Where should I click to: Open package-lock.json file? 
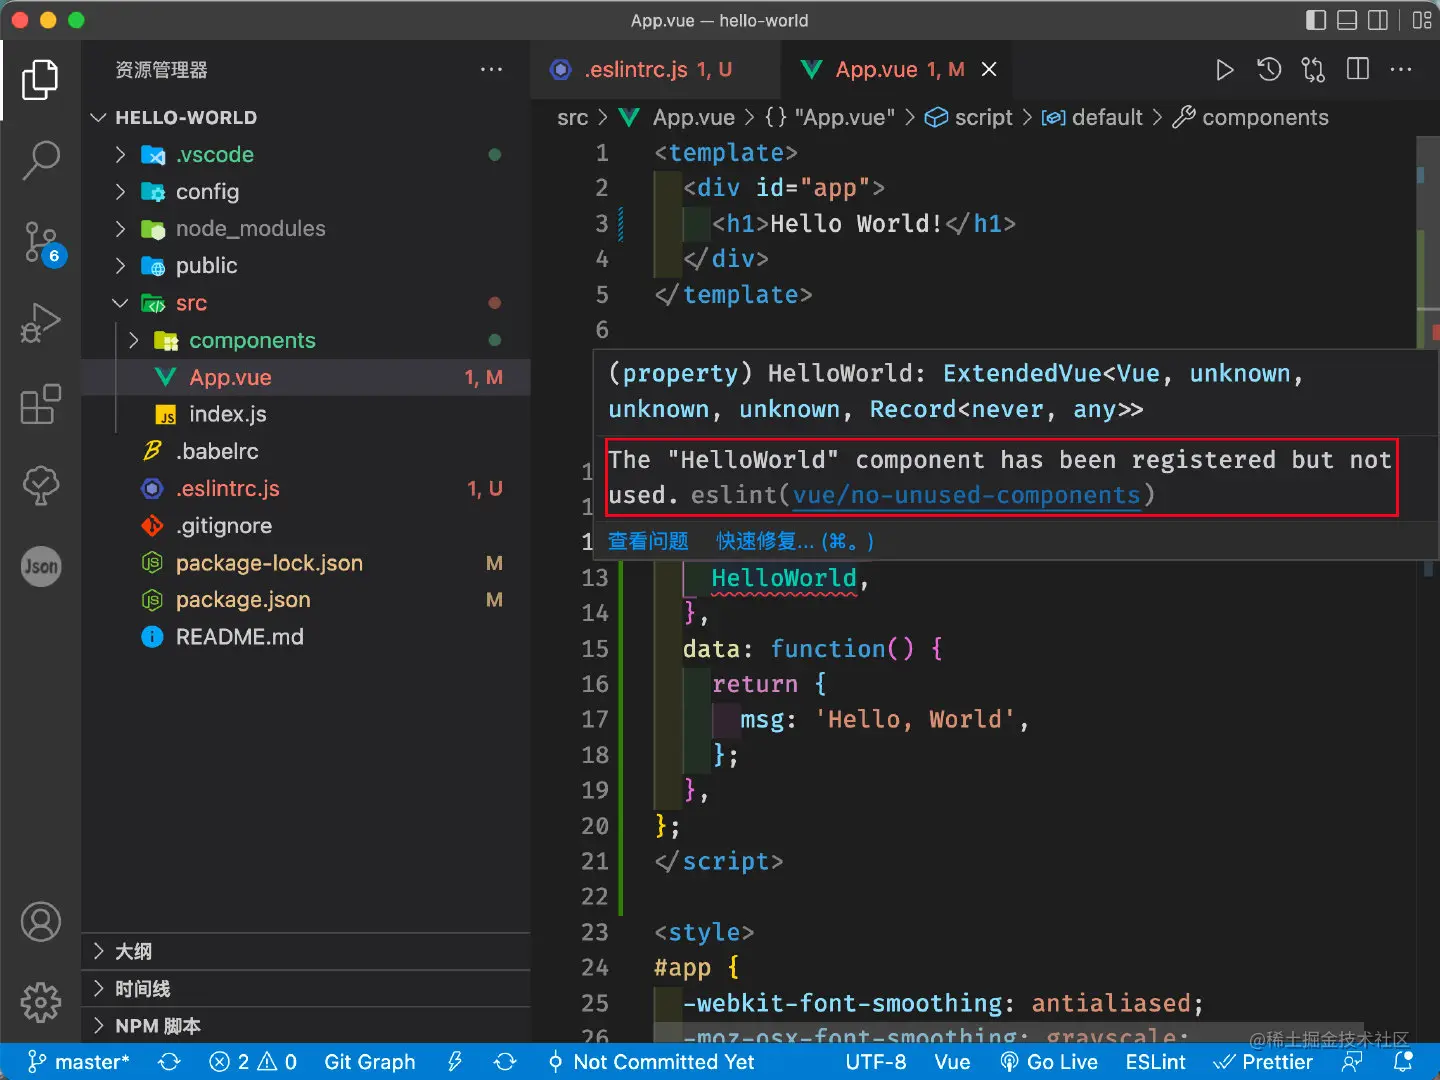[x=306, y=563]
